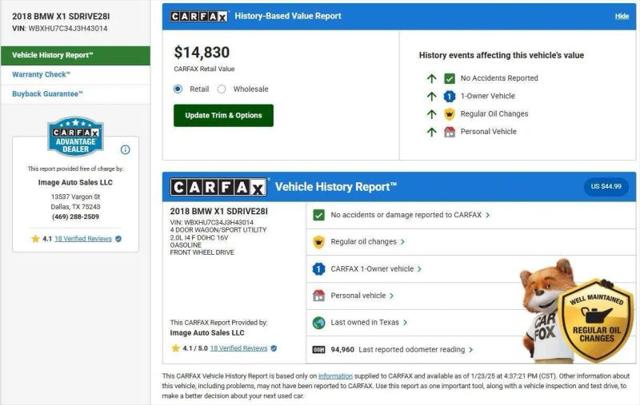The height and width of the screenshot is (405, 640).
Task: Click the verified checkmark beside sidebar reviews
Action: click(118, 239)
